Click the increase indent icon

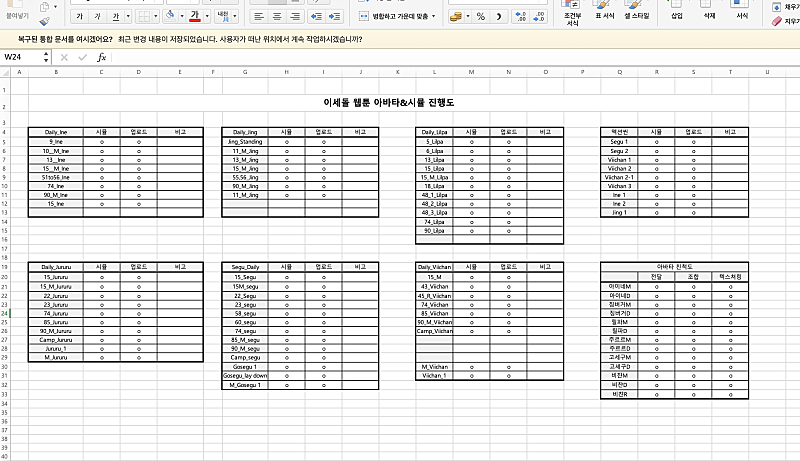(334, 16)
